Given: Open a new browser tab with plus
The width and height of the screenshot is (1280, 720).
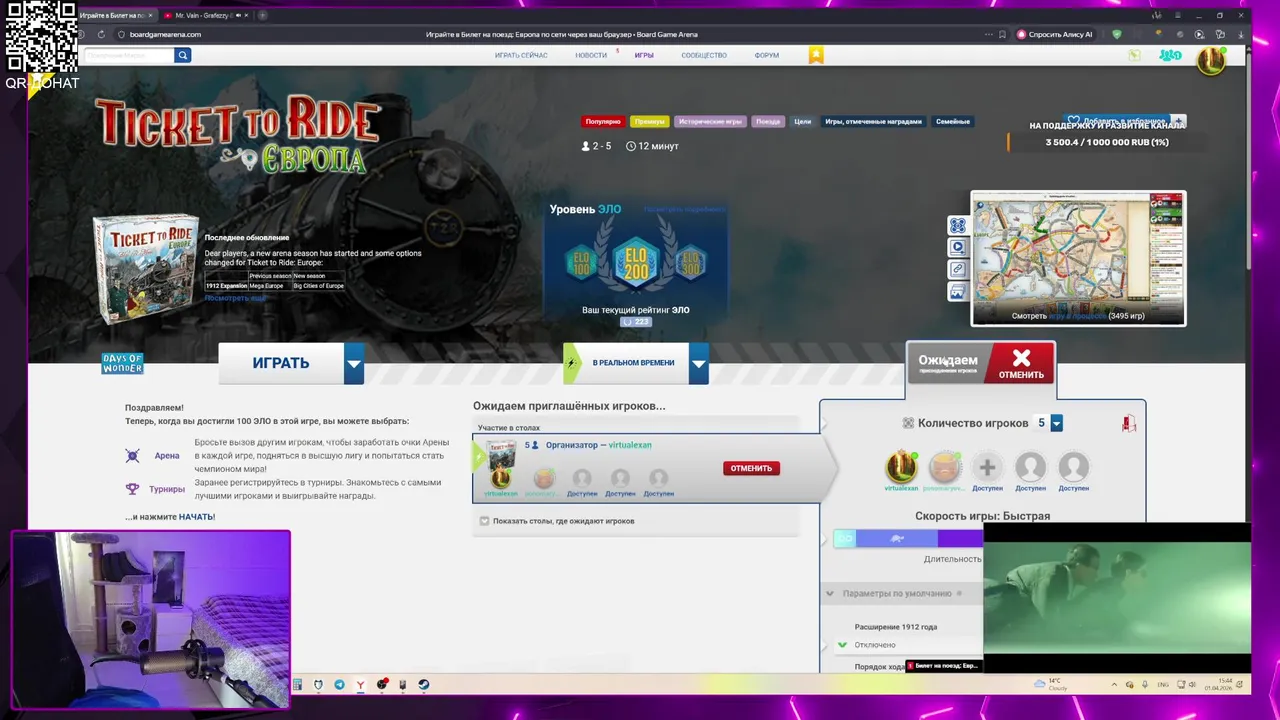Looking at the screenshot, I should 262,15.
